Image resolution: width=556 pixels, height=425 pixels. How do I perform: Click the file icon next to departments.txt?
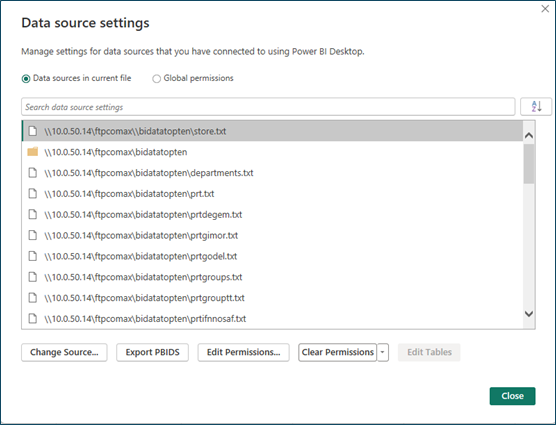pyautogui.click(x=33, y=173)
